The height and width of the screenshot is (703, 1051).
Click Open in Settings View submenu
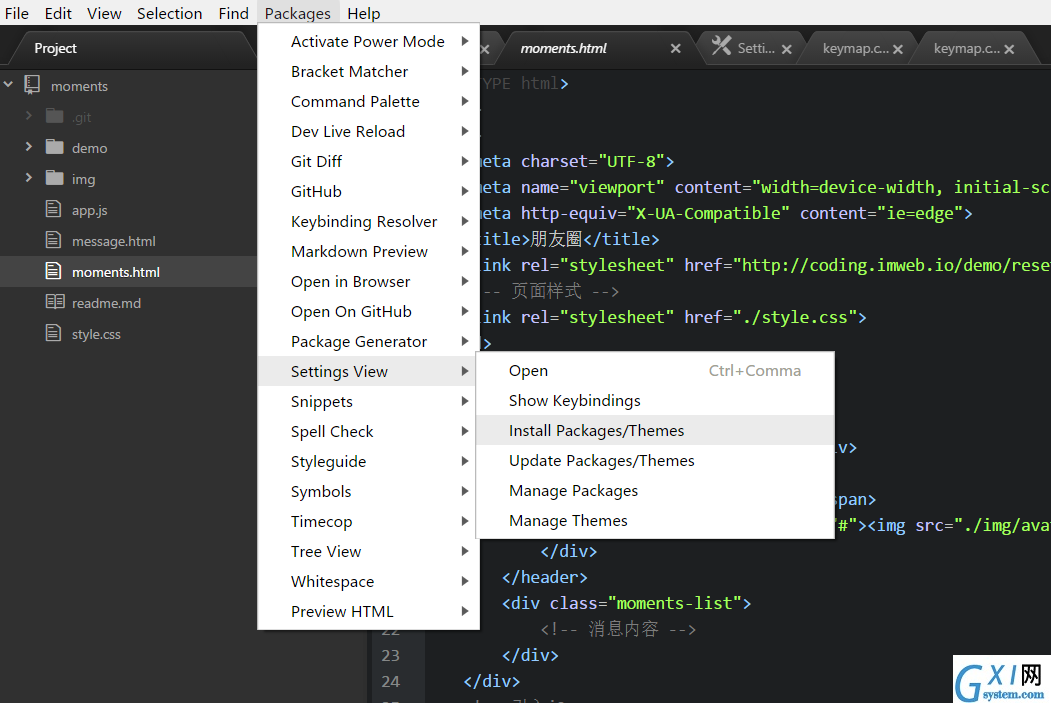click(x=655, y=371)
